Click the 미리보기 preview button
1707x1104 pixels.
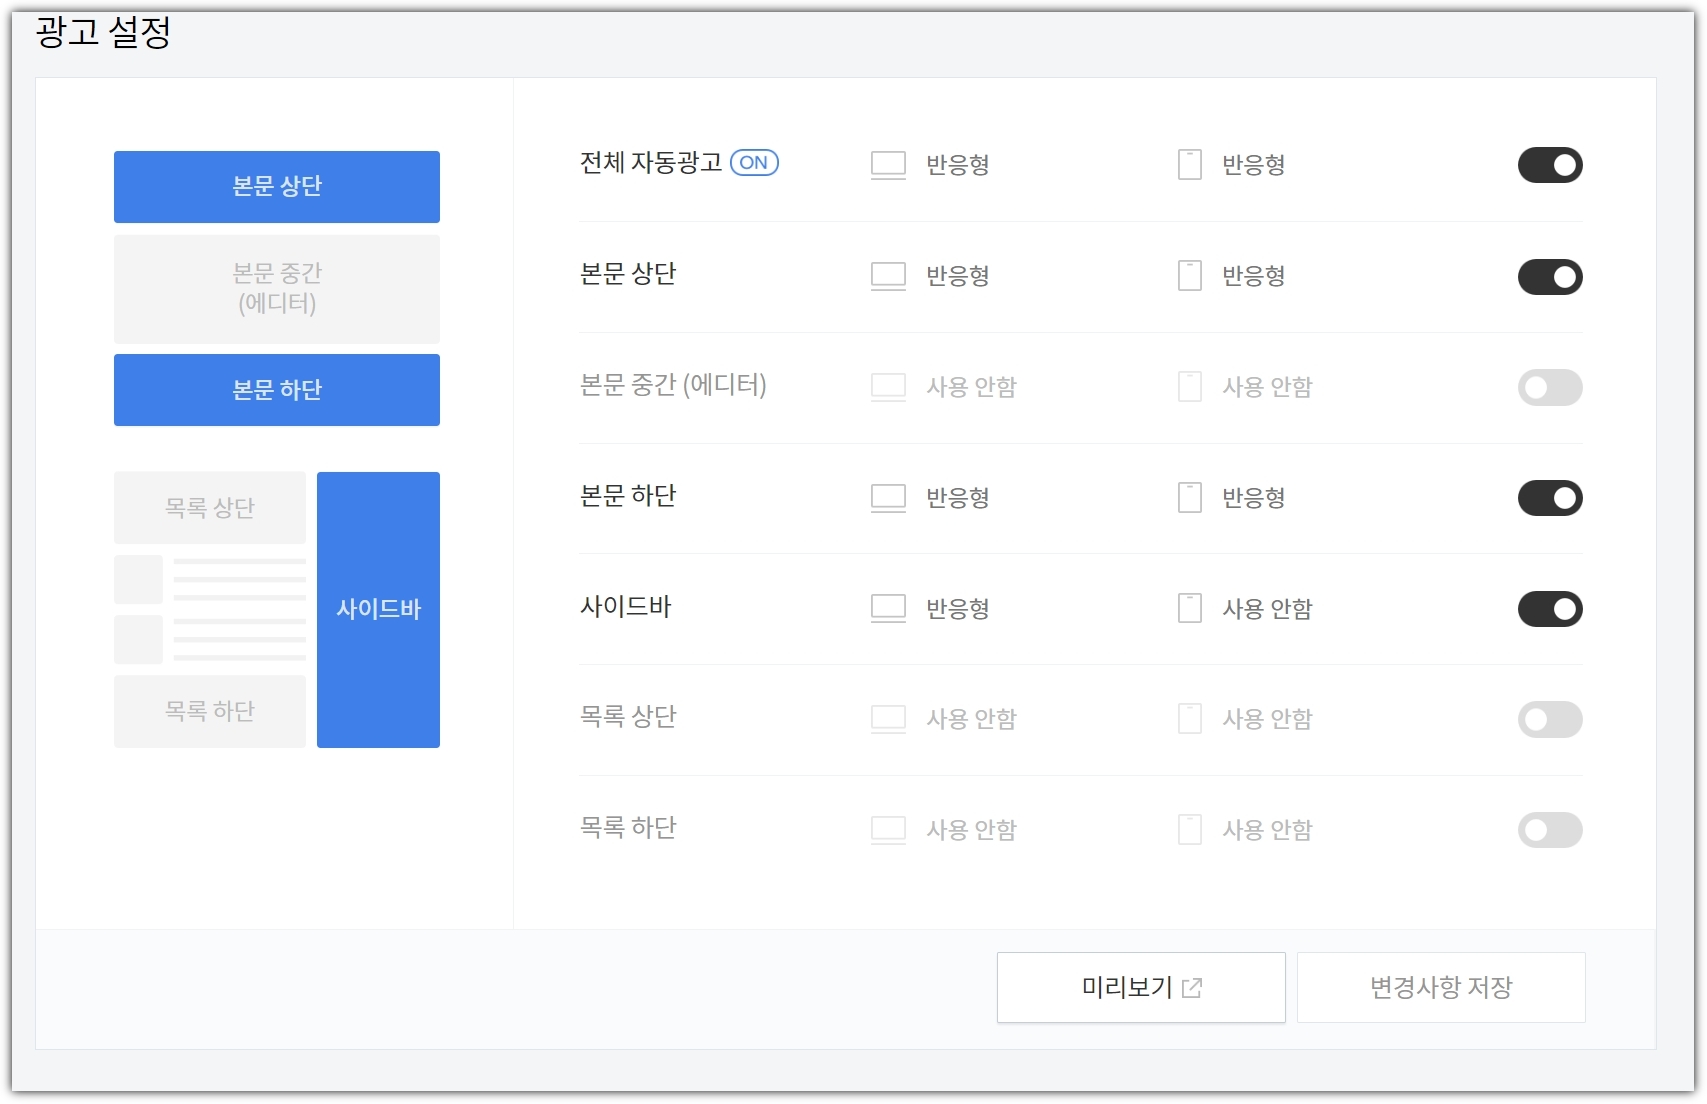tap(1140, 987)
